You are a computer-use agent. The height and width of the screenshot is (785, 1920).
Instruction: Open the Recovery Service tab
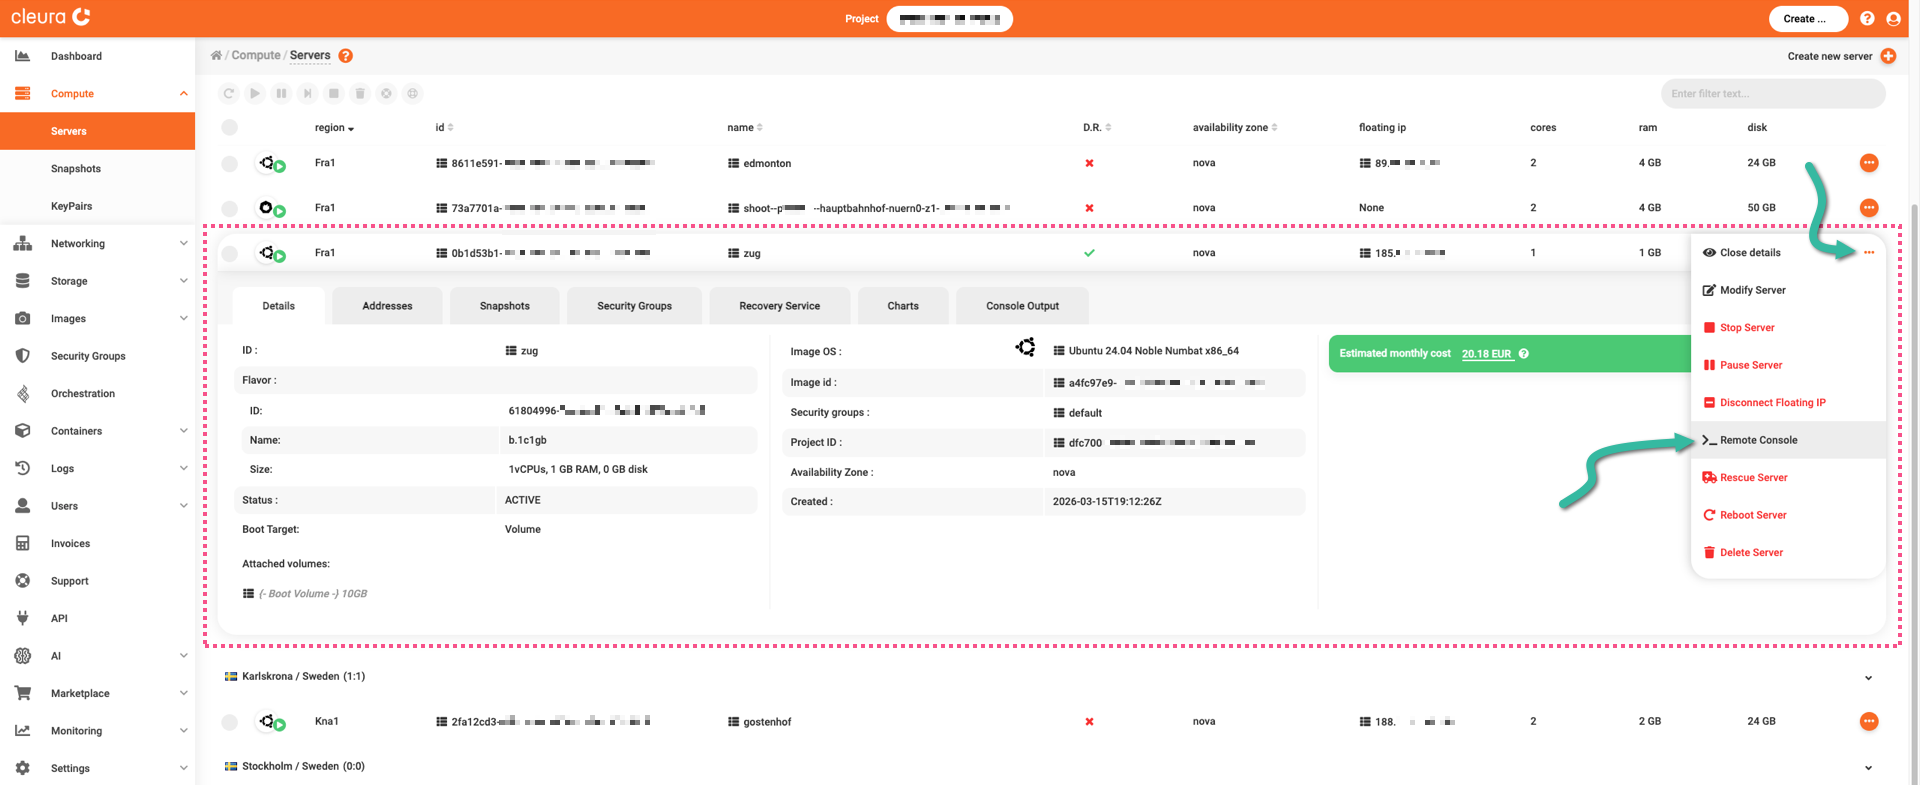[x=779, y=306]
